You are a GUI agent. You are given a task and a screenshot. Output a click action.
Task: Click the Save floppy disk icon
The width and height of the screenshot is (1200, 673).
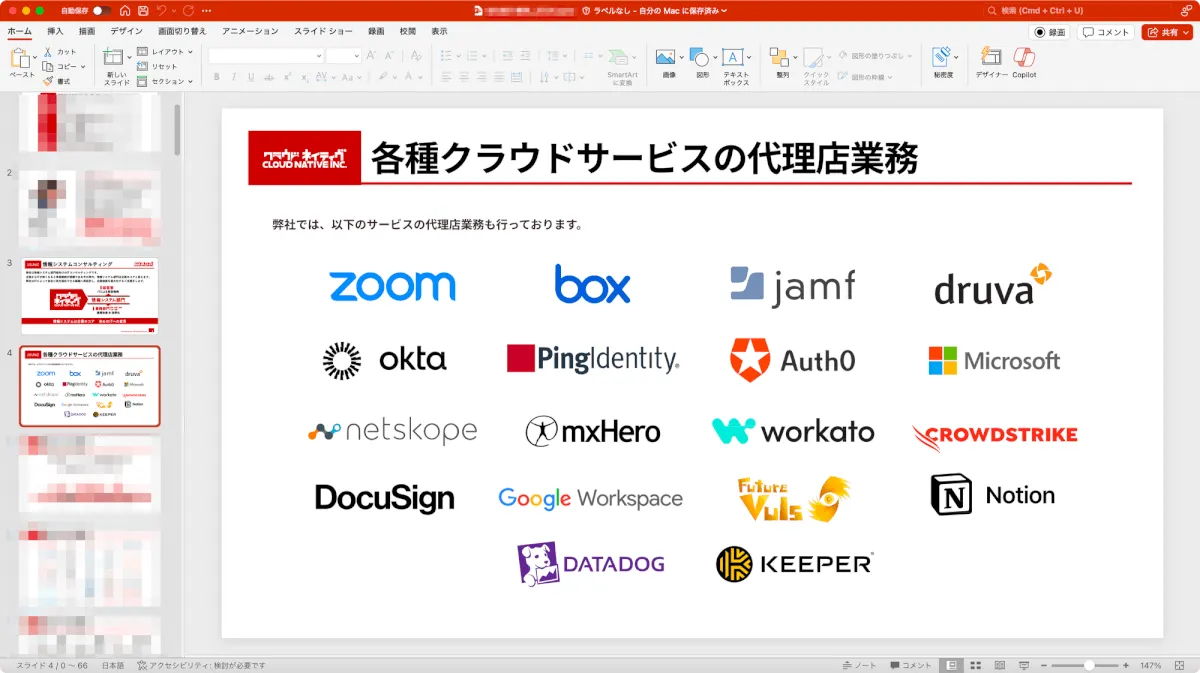pyautogui.click(x=144, y=10)
